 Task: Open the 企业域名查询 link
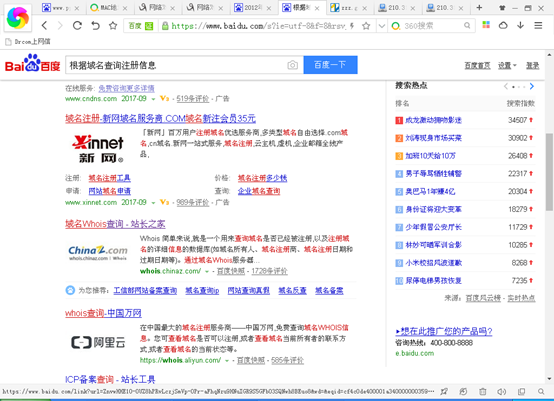259,191
